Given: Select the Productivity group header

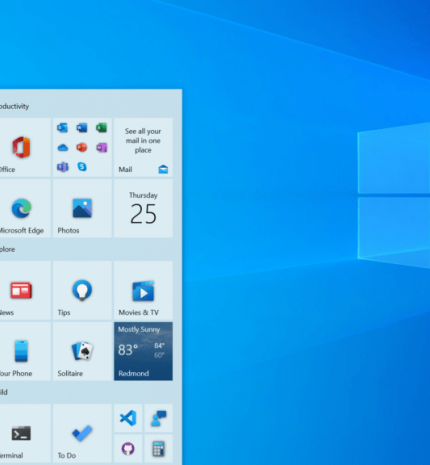Looking at the screenshot, I should [x=14, y=106].
